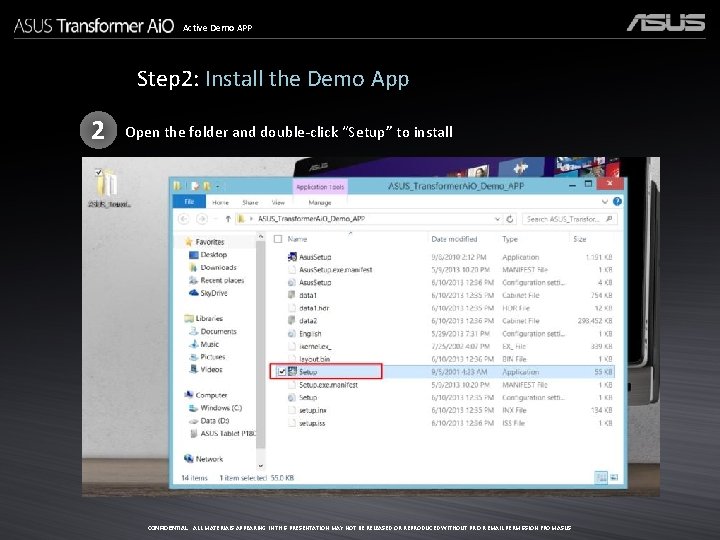Switch to the Home ribbon tab
This screenshot has width=720, height=540.
pos(220,202)
